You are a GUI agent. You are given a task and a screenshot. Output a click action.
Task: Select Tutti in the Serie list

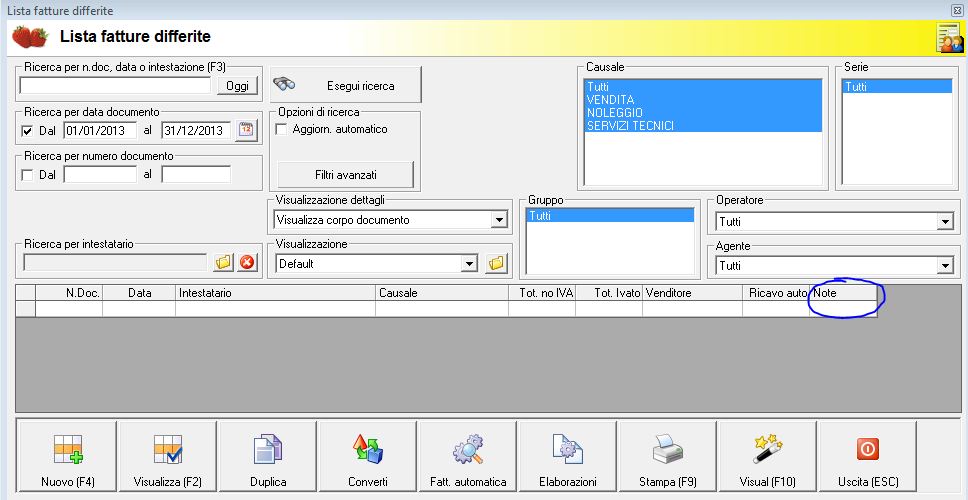point(898,86)
